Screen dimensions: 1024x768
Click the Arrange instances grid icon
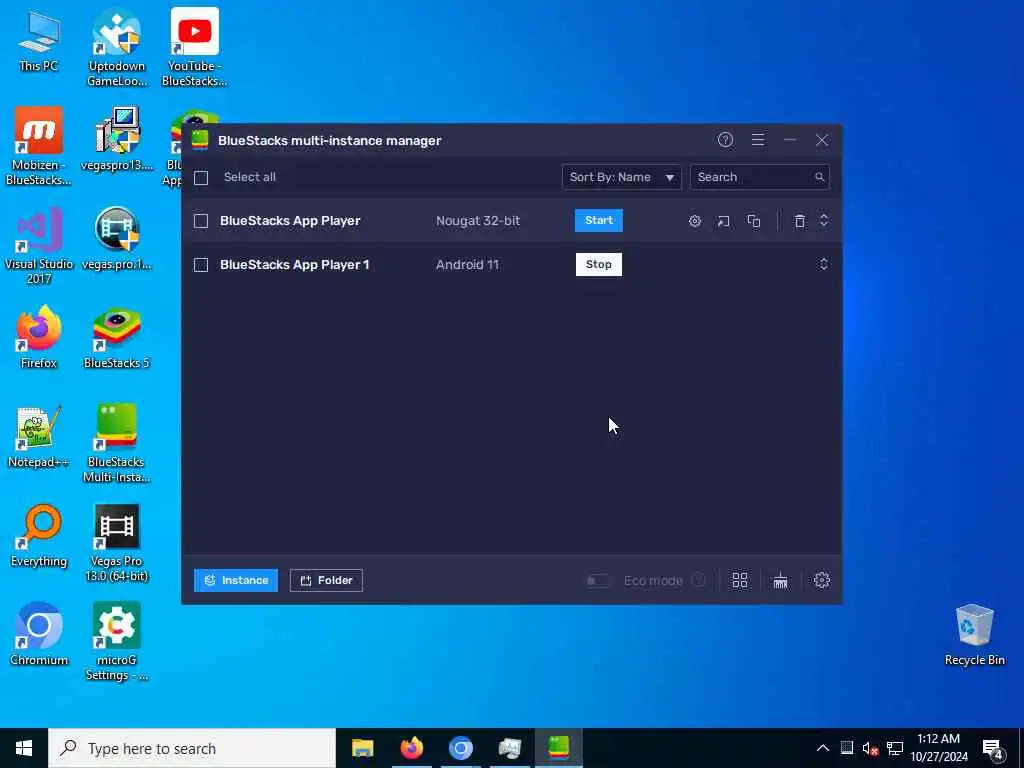(x=739, y=580)
